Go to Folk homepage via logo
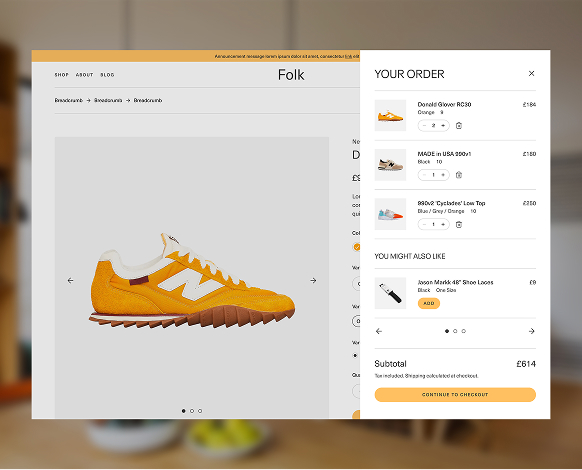The image size is (582, 470). pyautogui.click(x=291, y=75)
